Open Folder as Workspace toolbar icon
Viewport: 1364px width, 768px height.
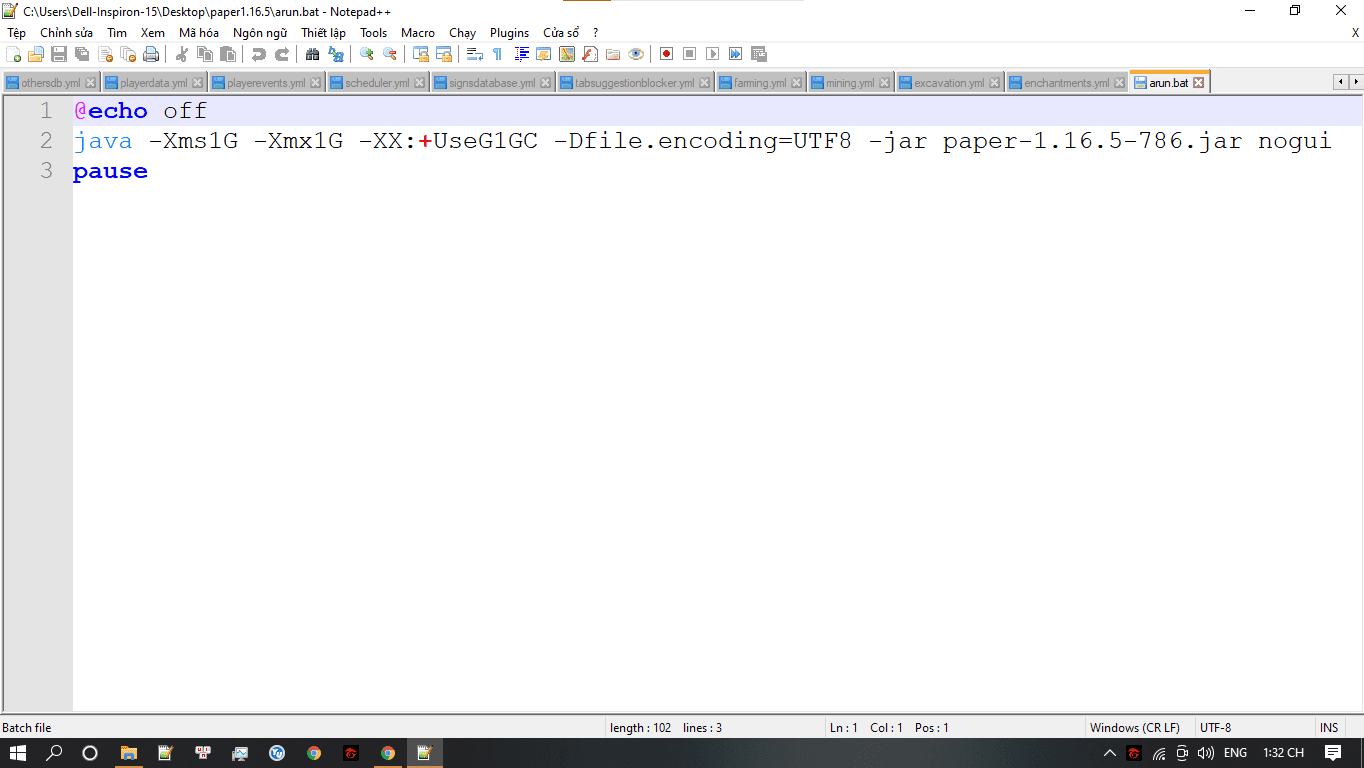point(613,54)
